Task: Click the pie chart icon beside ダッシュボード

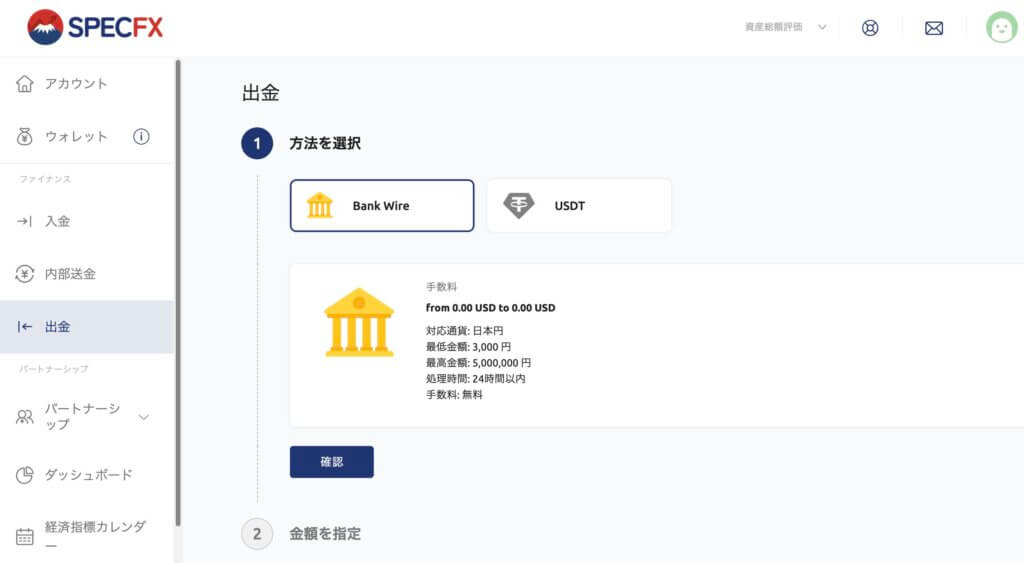Action: pyautogui.click(x=25, y=475)
